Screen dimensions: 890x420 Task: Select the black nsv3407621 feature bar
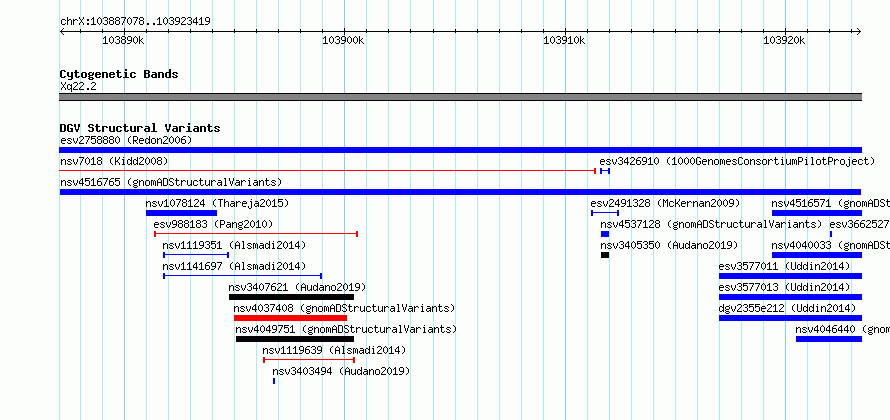pos(291,297)
